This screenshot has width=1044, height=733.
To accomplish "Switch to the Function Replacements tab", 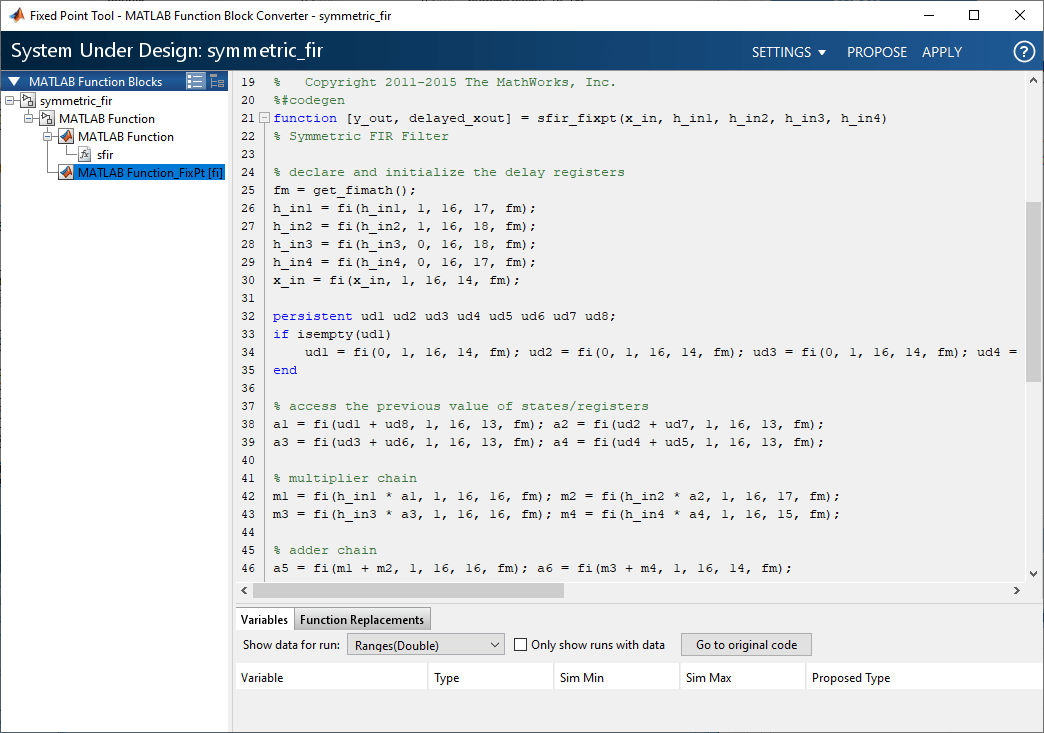I will click(x=364, y=620).
